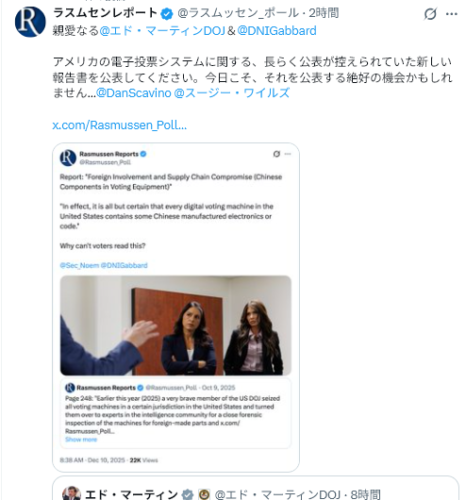
Task: Open the @DNIGabbard mention in the post header
Action: 277,31
